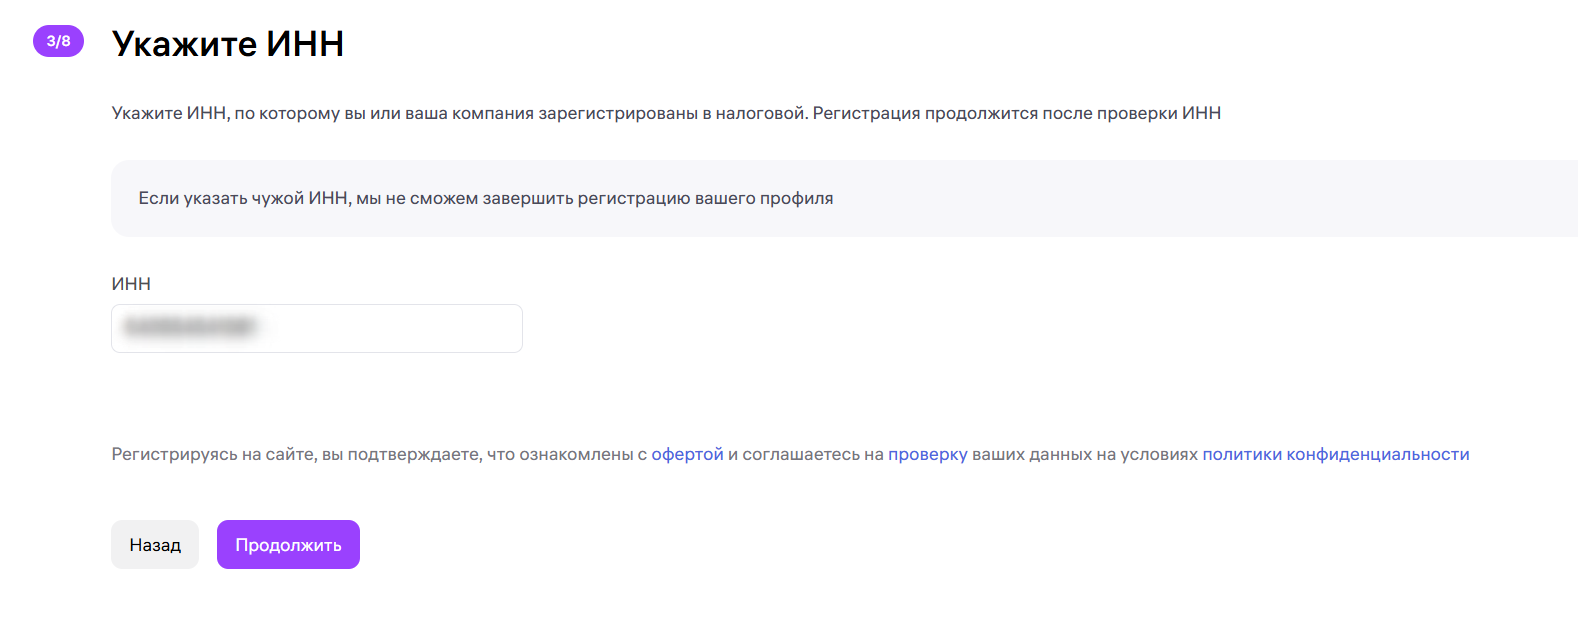This screenshot has height=628, width=1578.
Task: Open the проверку link
Action: (x=927, y=454)
